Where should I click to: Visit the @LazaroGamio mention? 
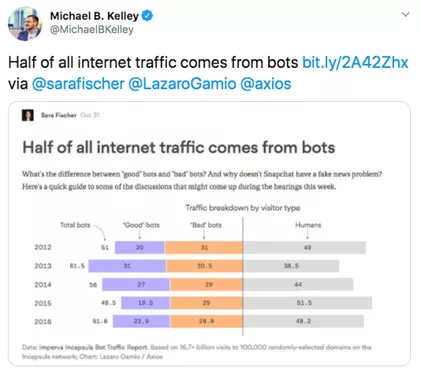tap(182, 84)
